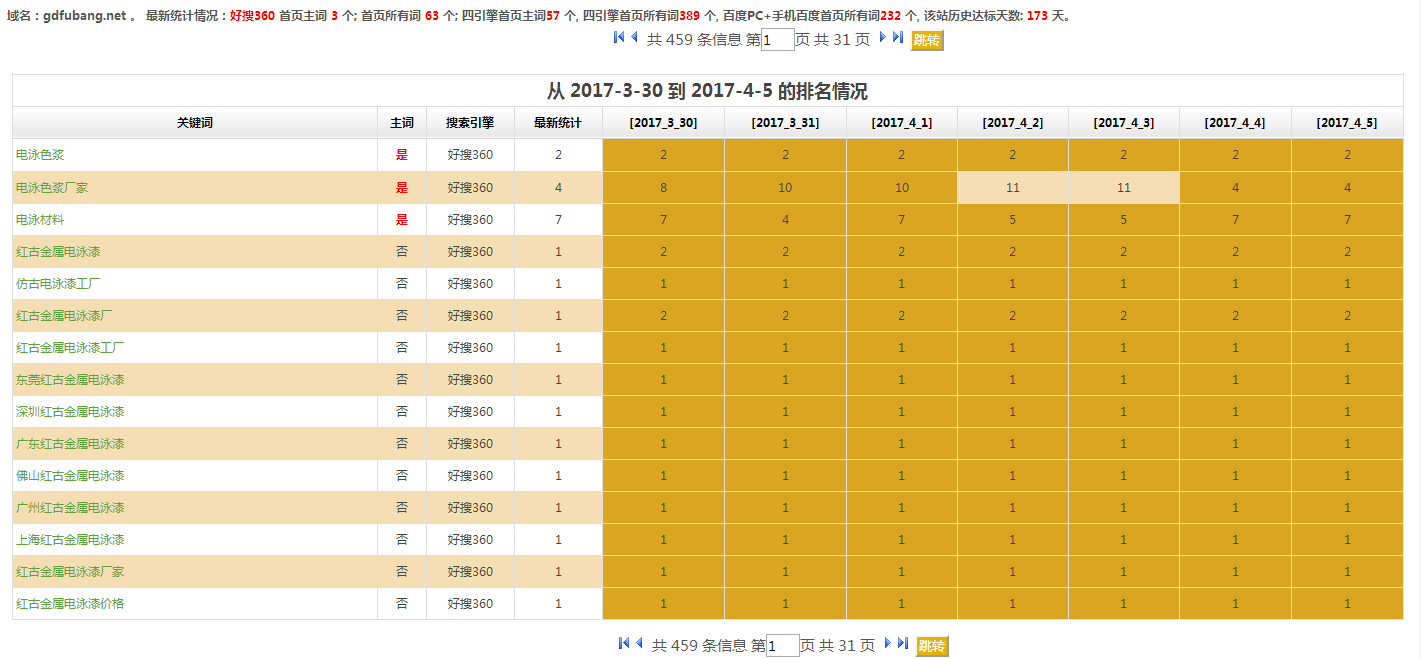Focus the page number field in bottom pagination

pos(783,646)
